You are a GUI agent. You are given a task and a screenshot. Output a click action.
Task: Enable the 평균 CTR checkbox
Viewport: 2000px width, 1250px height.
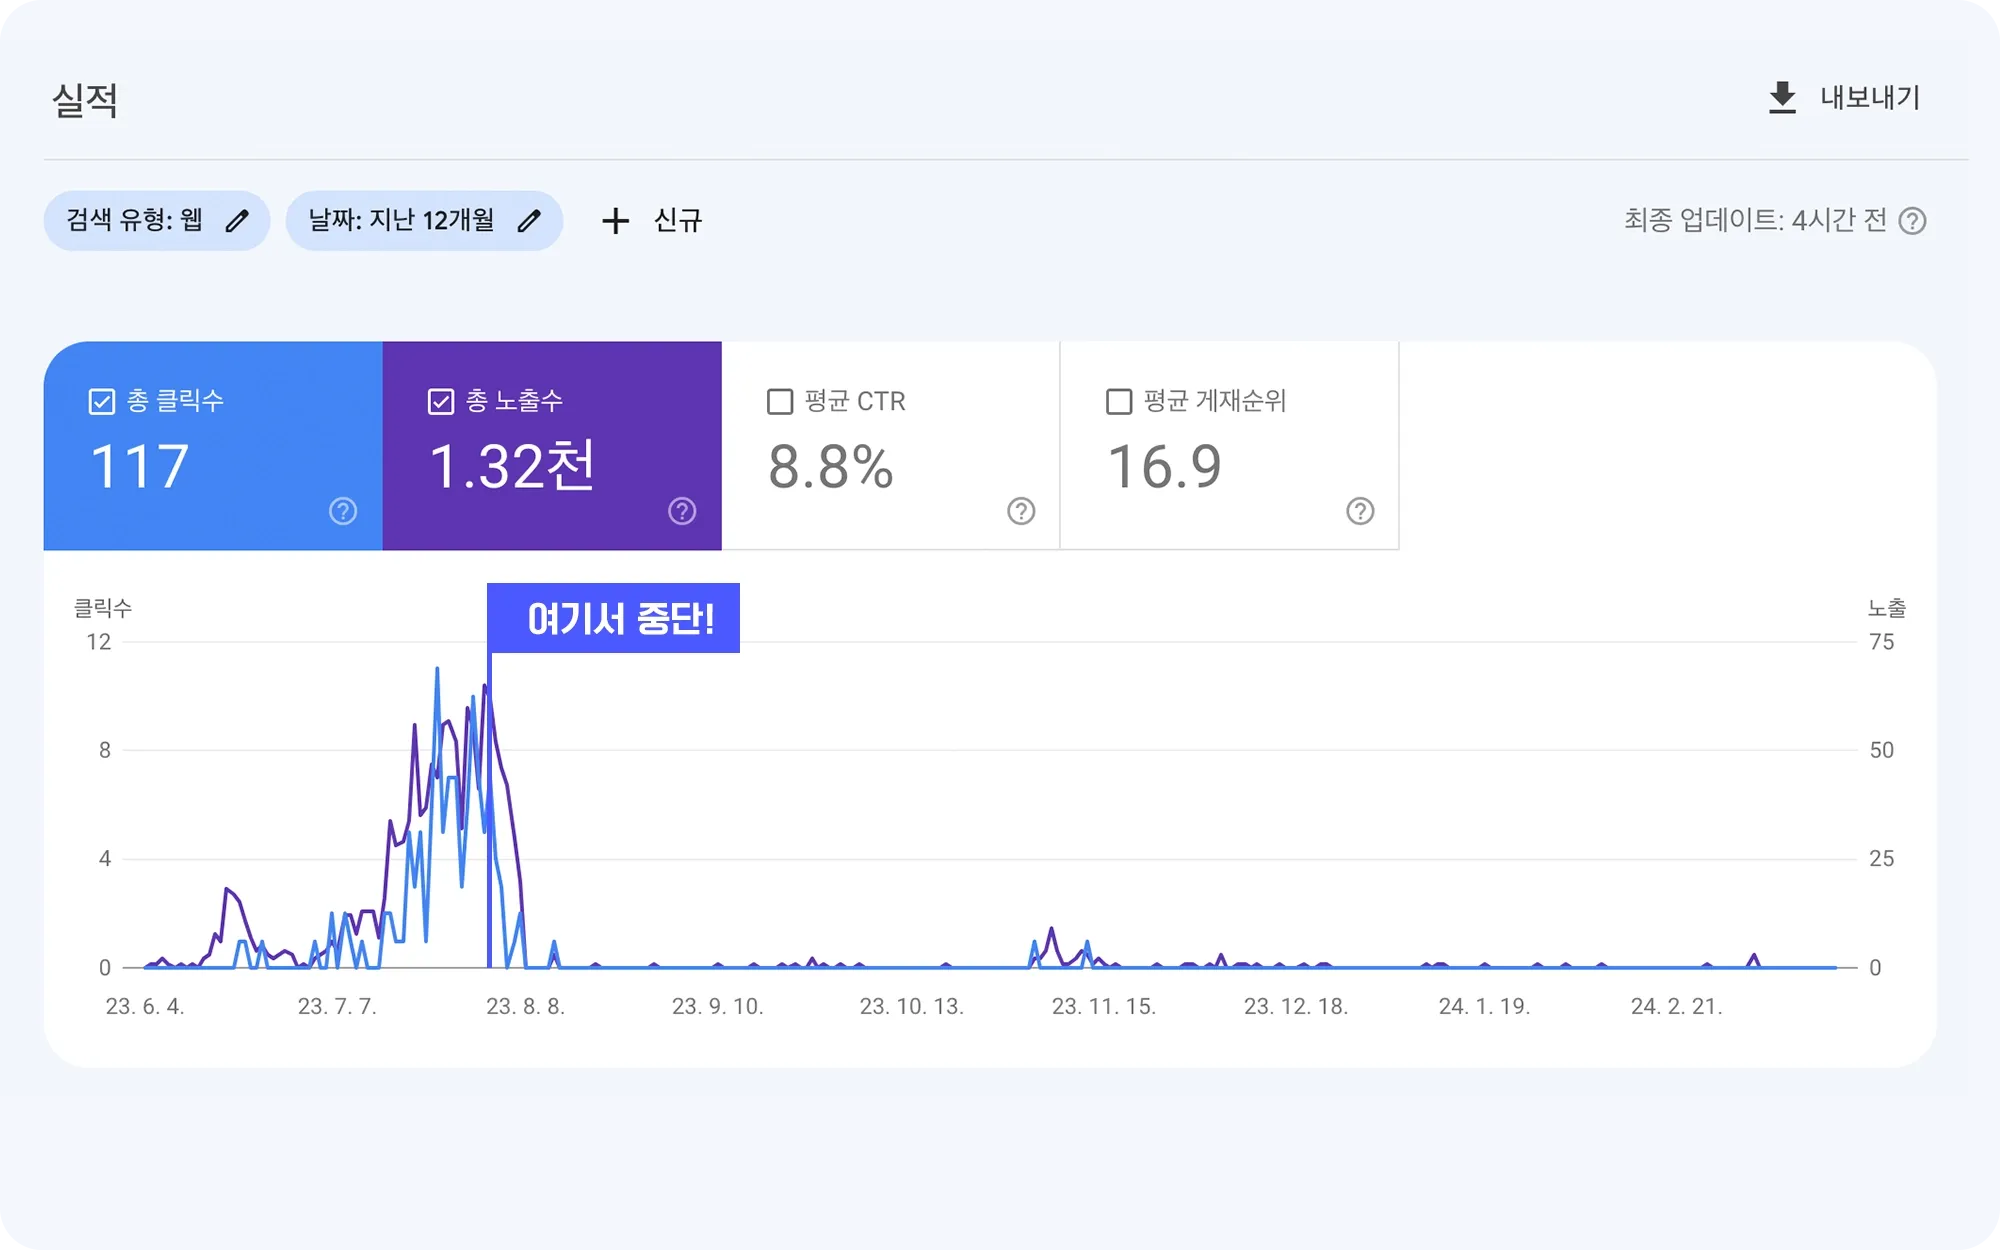tap(780, 402)
